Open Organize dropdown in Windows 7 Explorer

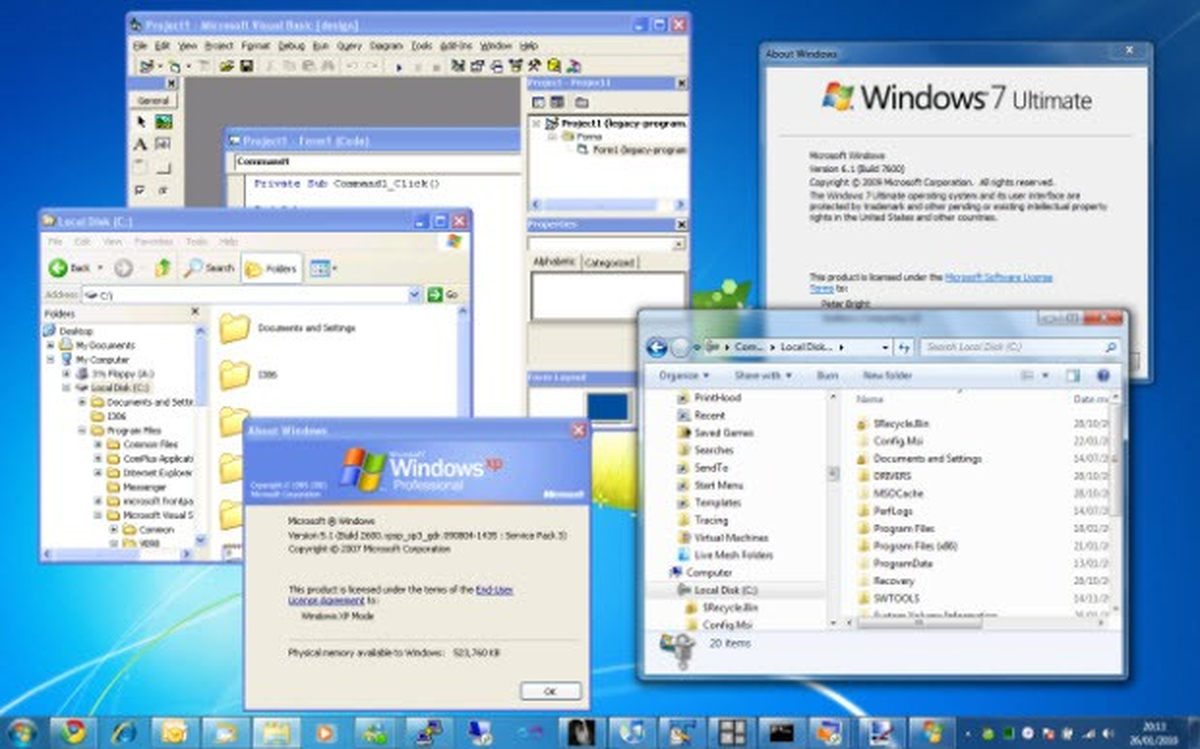click(x=682, y=375)
